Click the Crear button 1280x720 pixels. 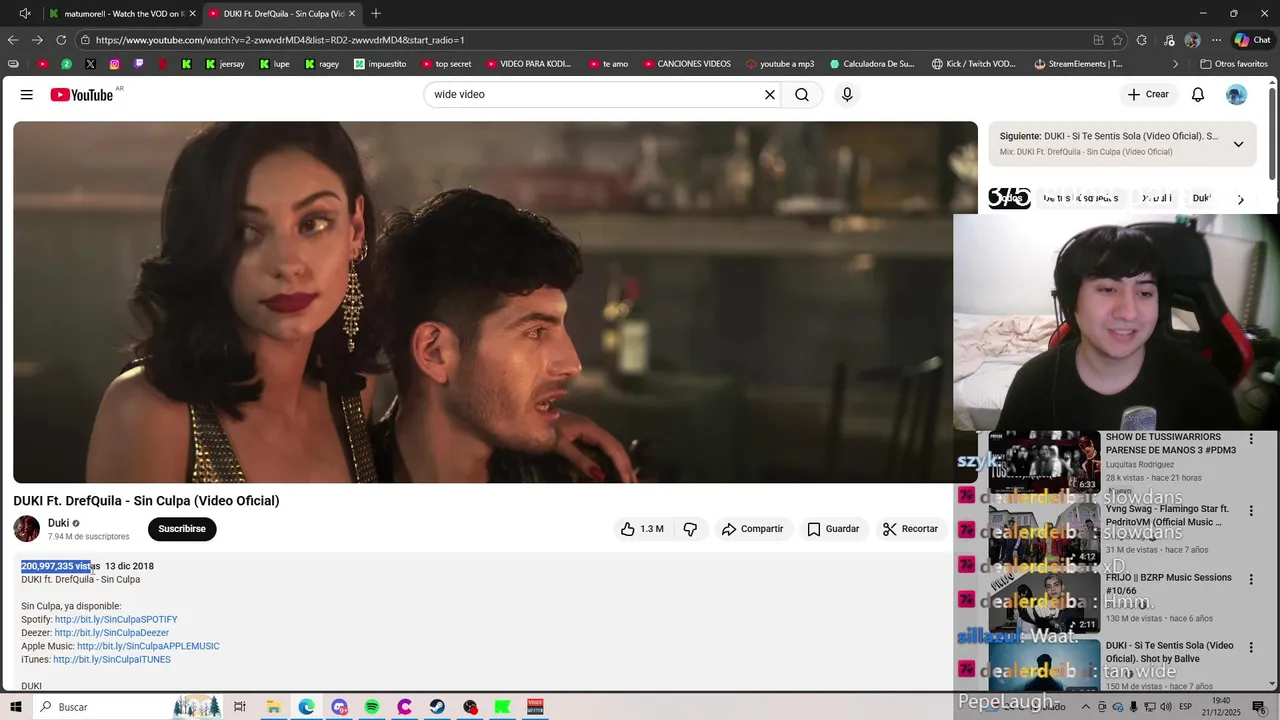click(1148, 95)
